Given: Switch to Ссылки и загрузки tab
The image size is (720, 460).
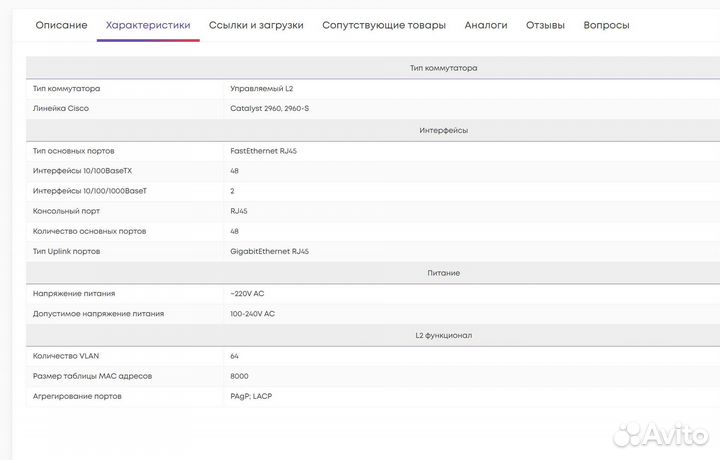Looking at the screenshot, I should click(x=256, y=25).
